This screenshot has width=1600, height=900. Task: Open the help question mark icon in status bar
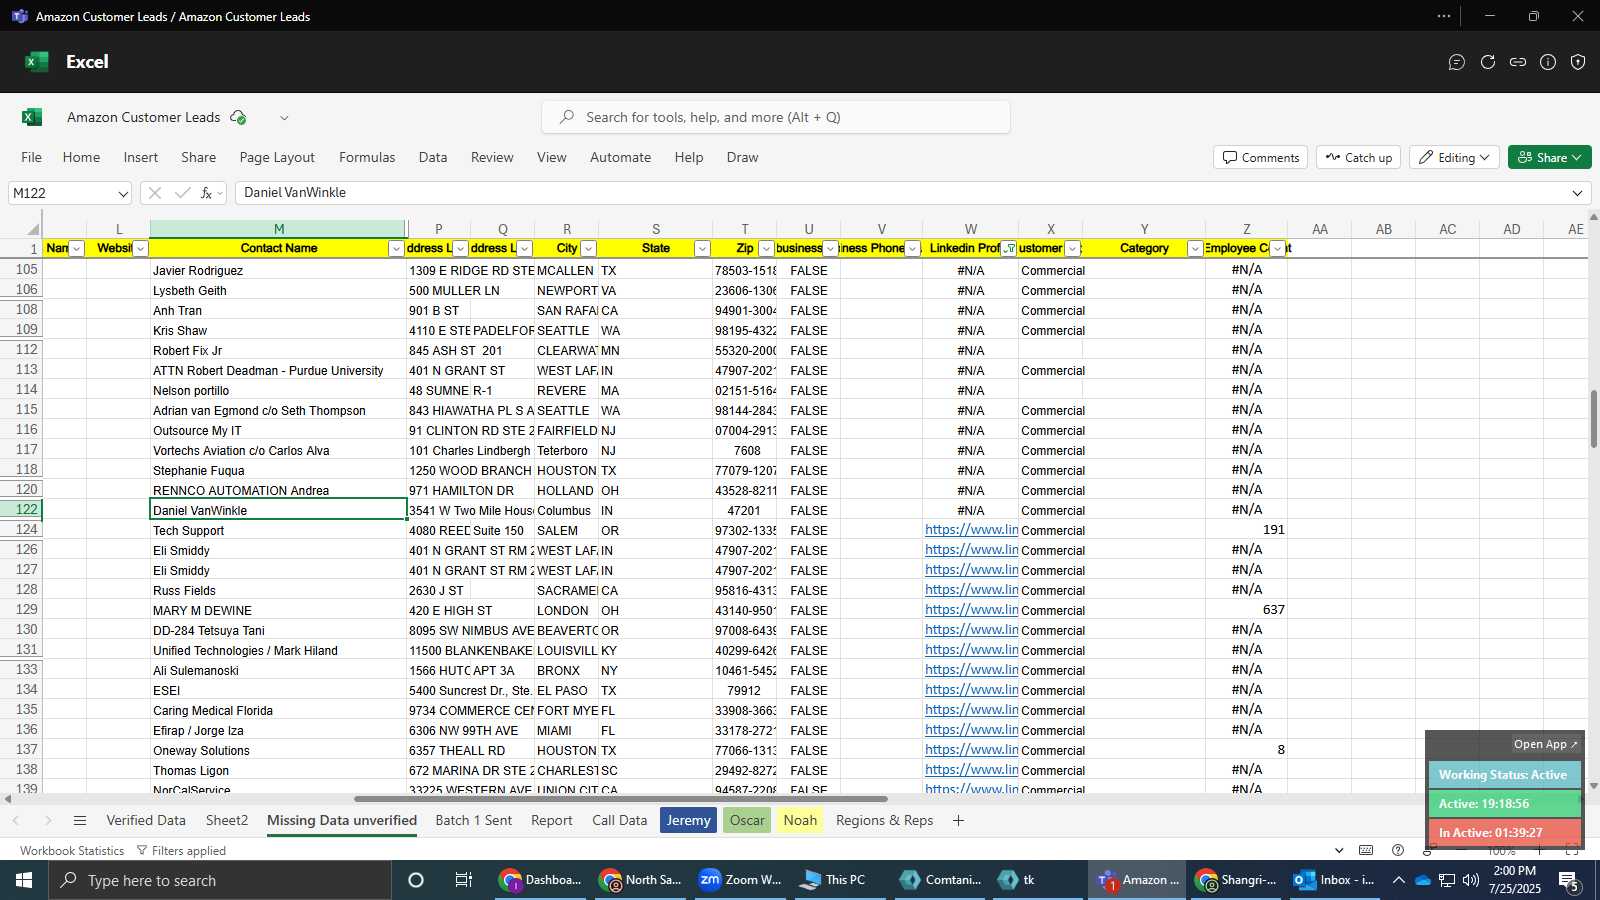pyautogui.click(x=1398, y=850)
